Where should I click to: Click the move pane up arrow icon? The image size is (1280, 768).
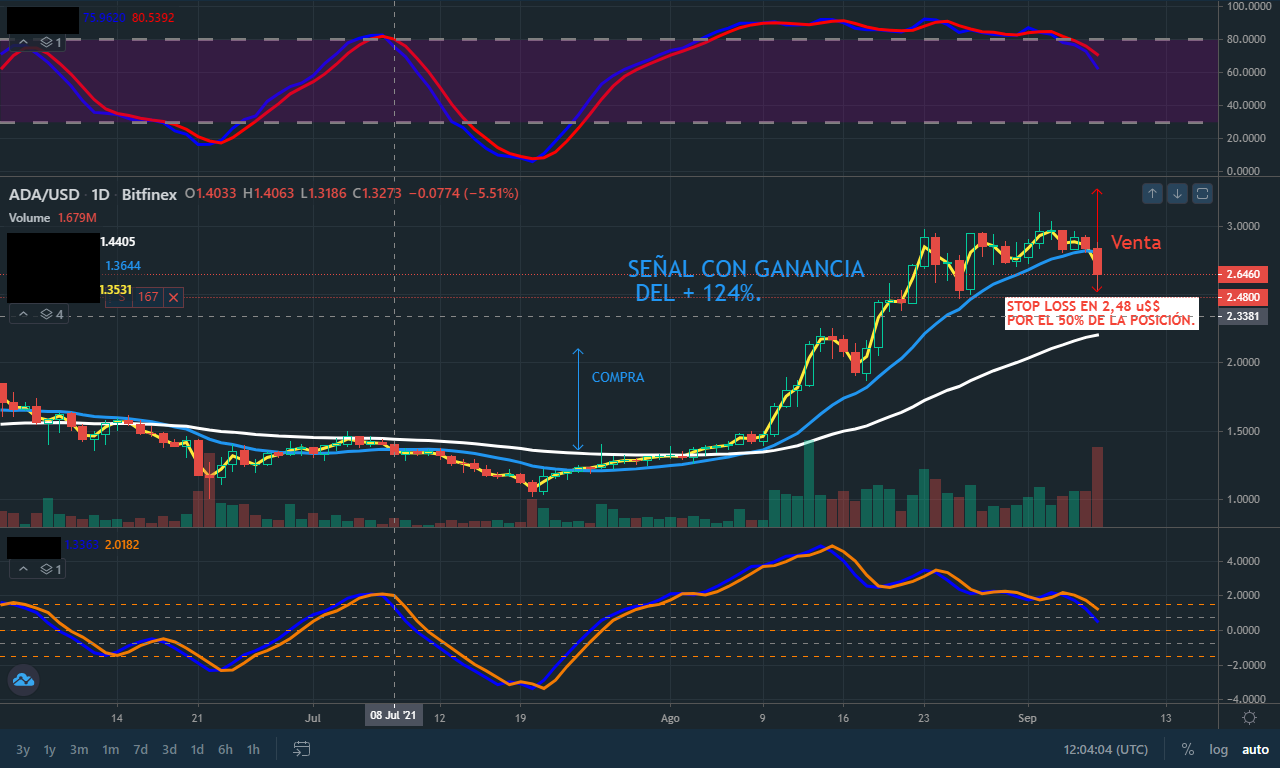1152,193
